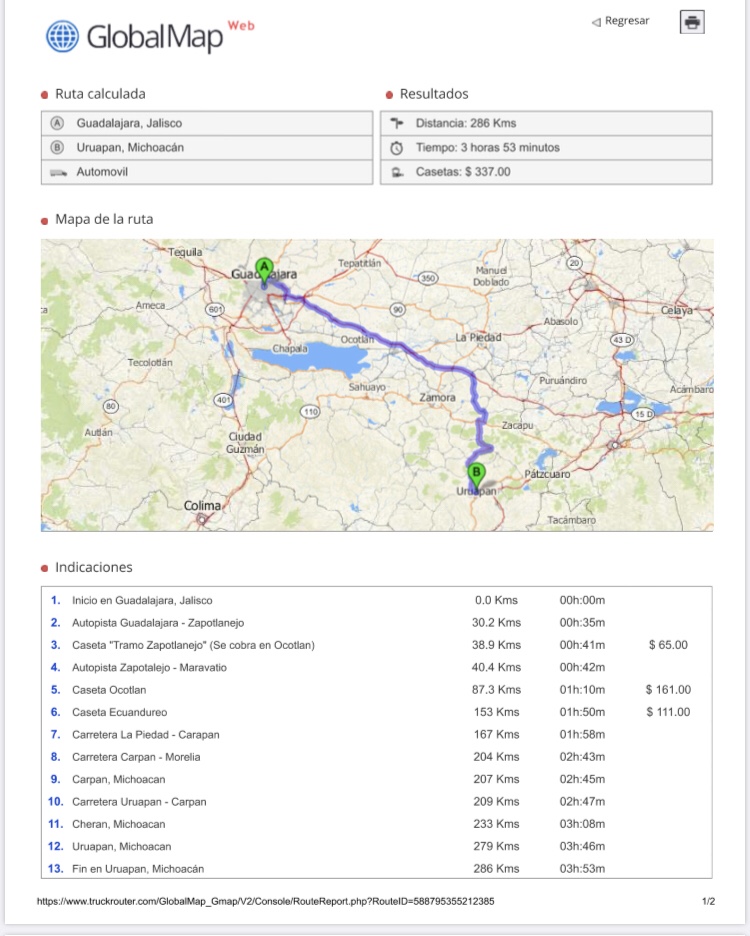Select step 5 Caseta Ocotlan row
The height and width of the screenshot is (936, 750).
pyautogui.click(x=109, y=690)
